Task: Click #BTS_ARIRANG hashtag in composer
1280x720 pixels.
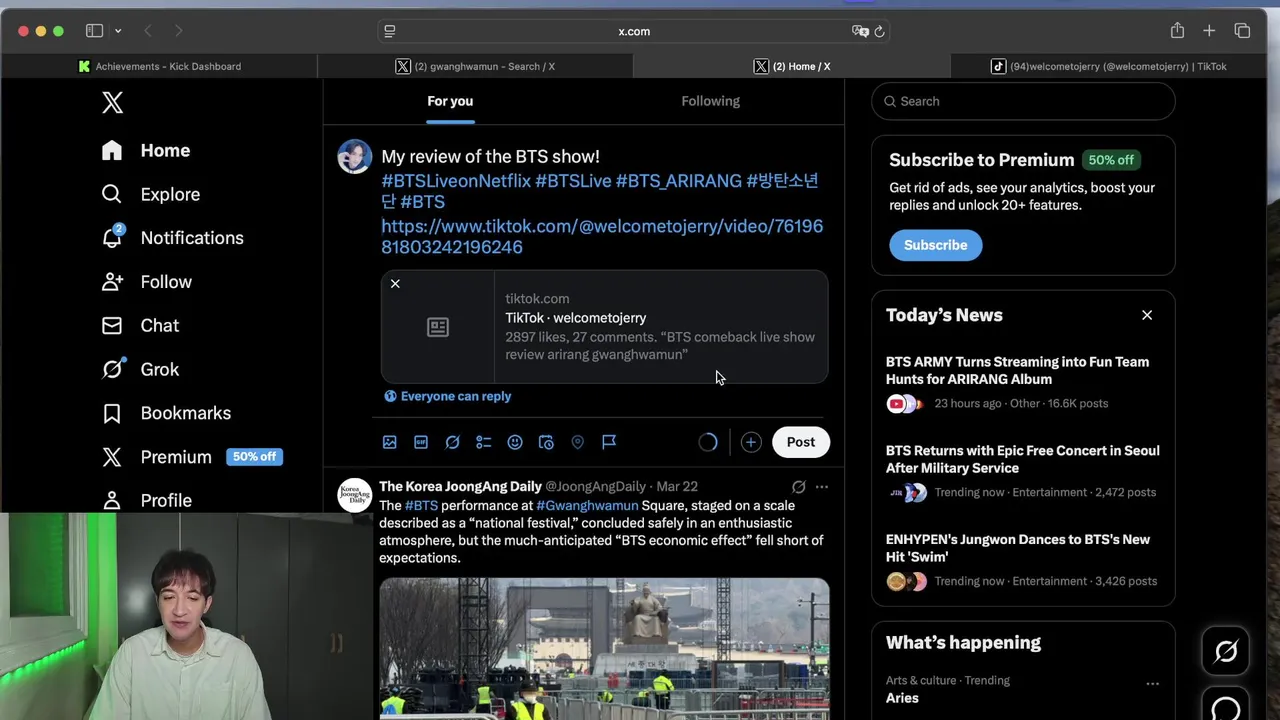Action: click(679, 181)
